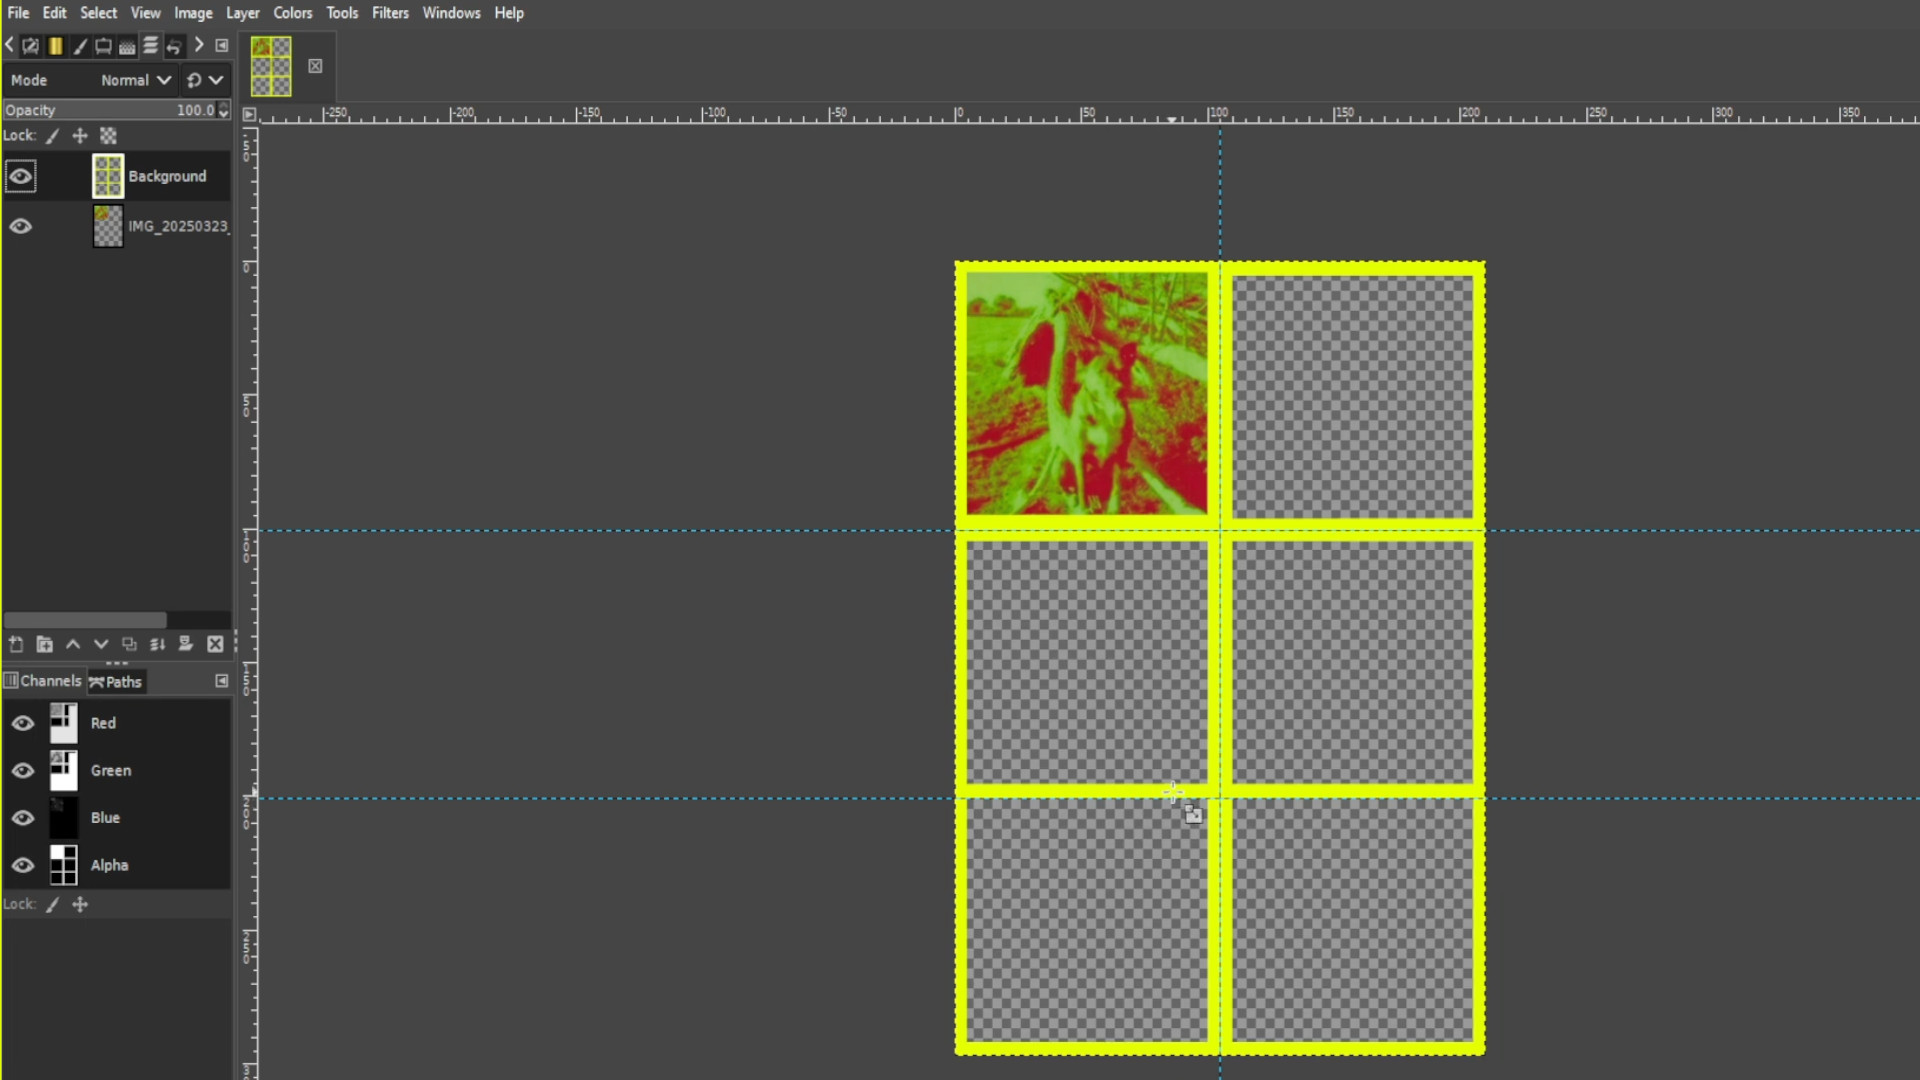Switch to the Paths tab
This screenshot has height=1080, width=1920.
(116, 682)
